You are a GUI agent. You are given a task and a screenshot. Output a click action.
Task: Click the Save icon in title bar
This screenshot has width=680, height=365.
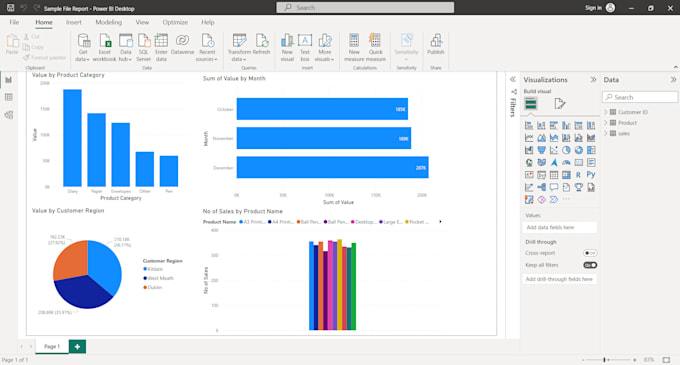[x=11, y=8]
